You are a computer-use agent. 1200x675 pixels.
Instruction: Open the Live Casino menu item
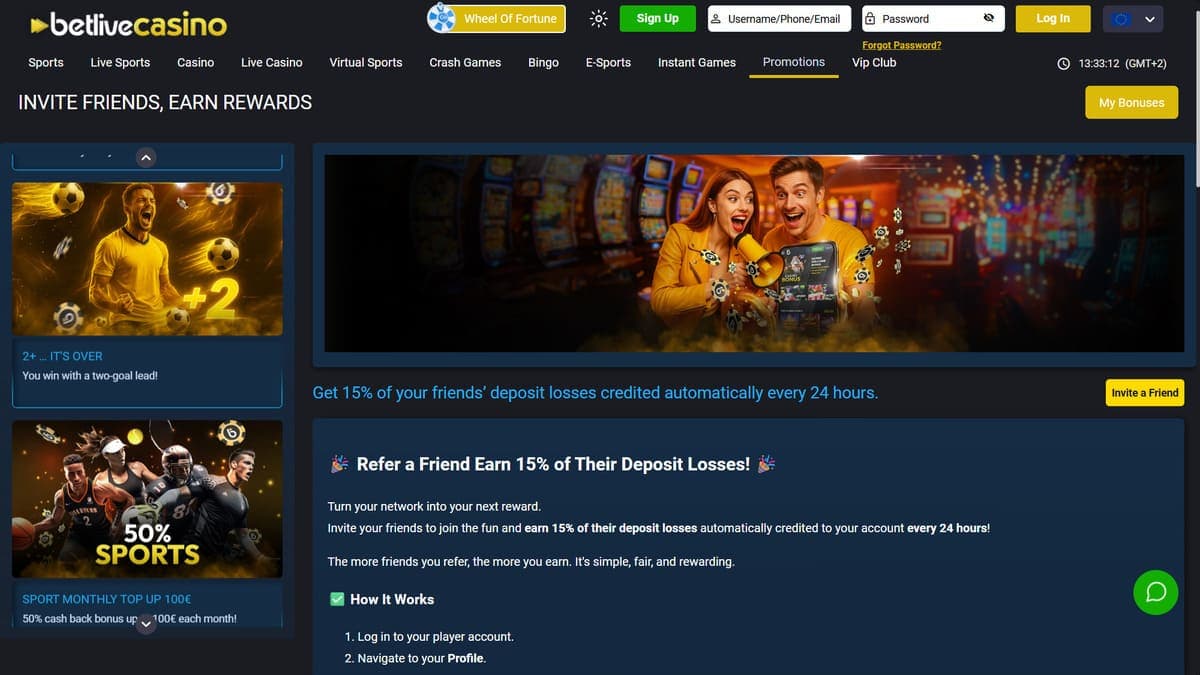272,62
